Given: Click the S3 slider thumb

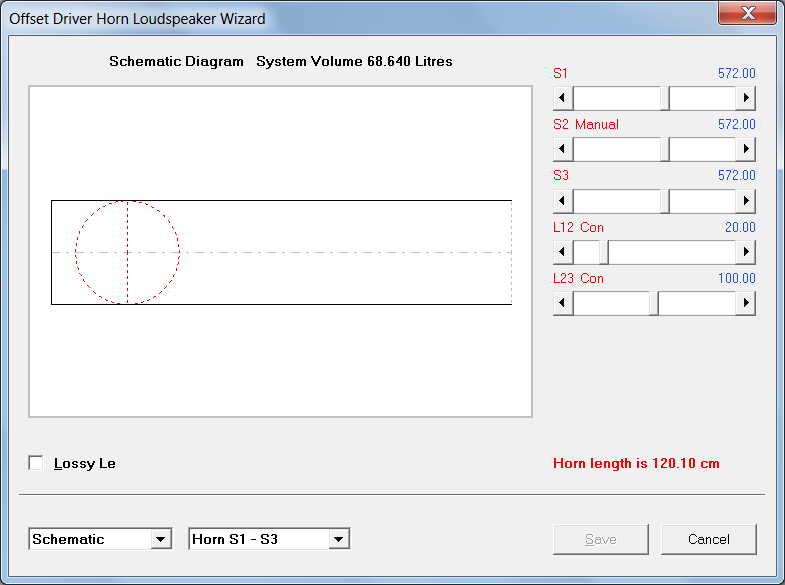Looking at the screenshot, I should pos(665,201).
